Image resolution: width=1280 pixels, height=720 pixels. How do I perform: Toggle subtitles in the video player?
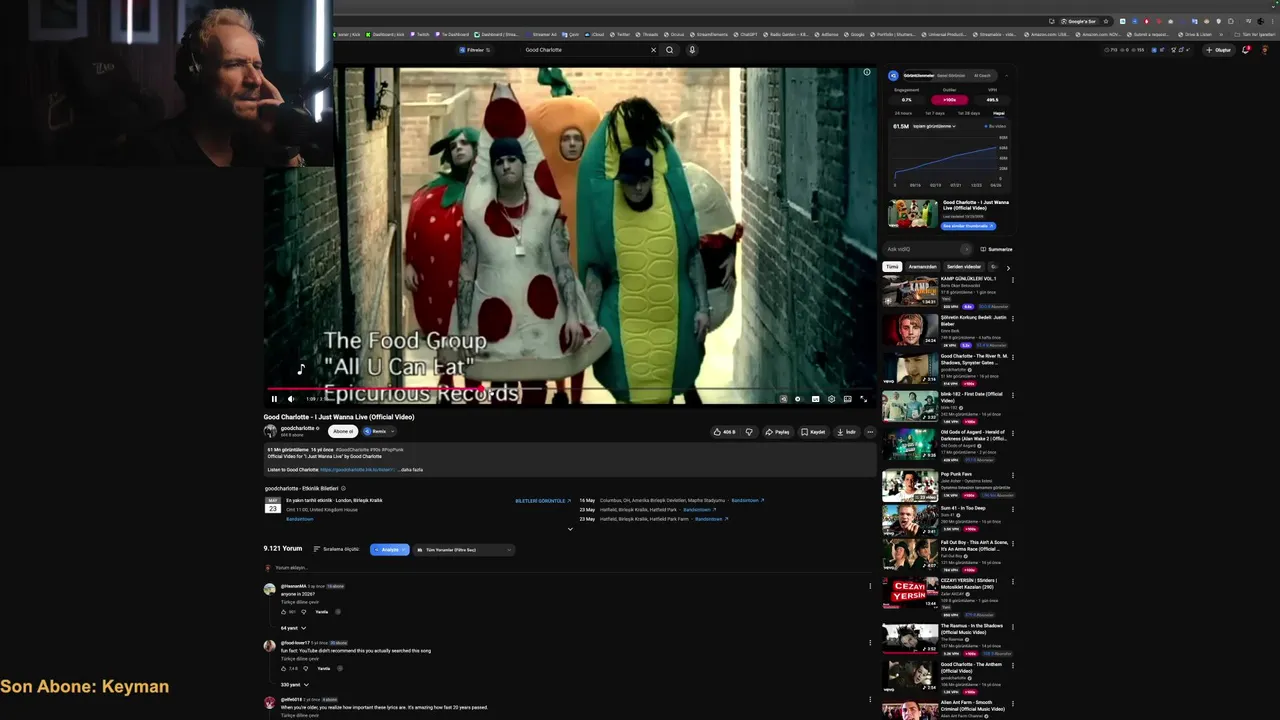[815, 399]
